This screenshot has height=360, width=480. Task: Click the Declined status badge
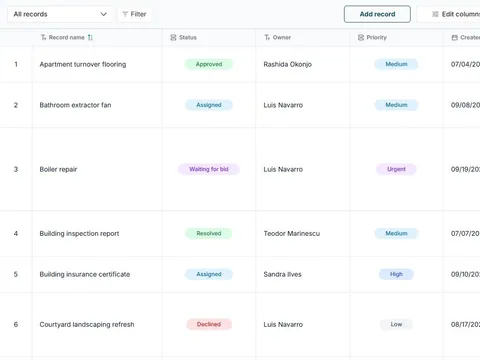point(209,324)
